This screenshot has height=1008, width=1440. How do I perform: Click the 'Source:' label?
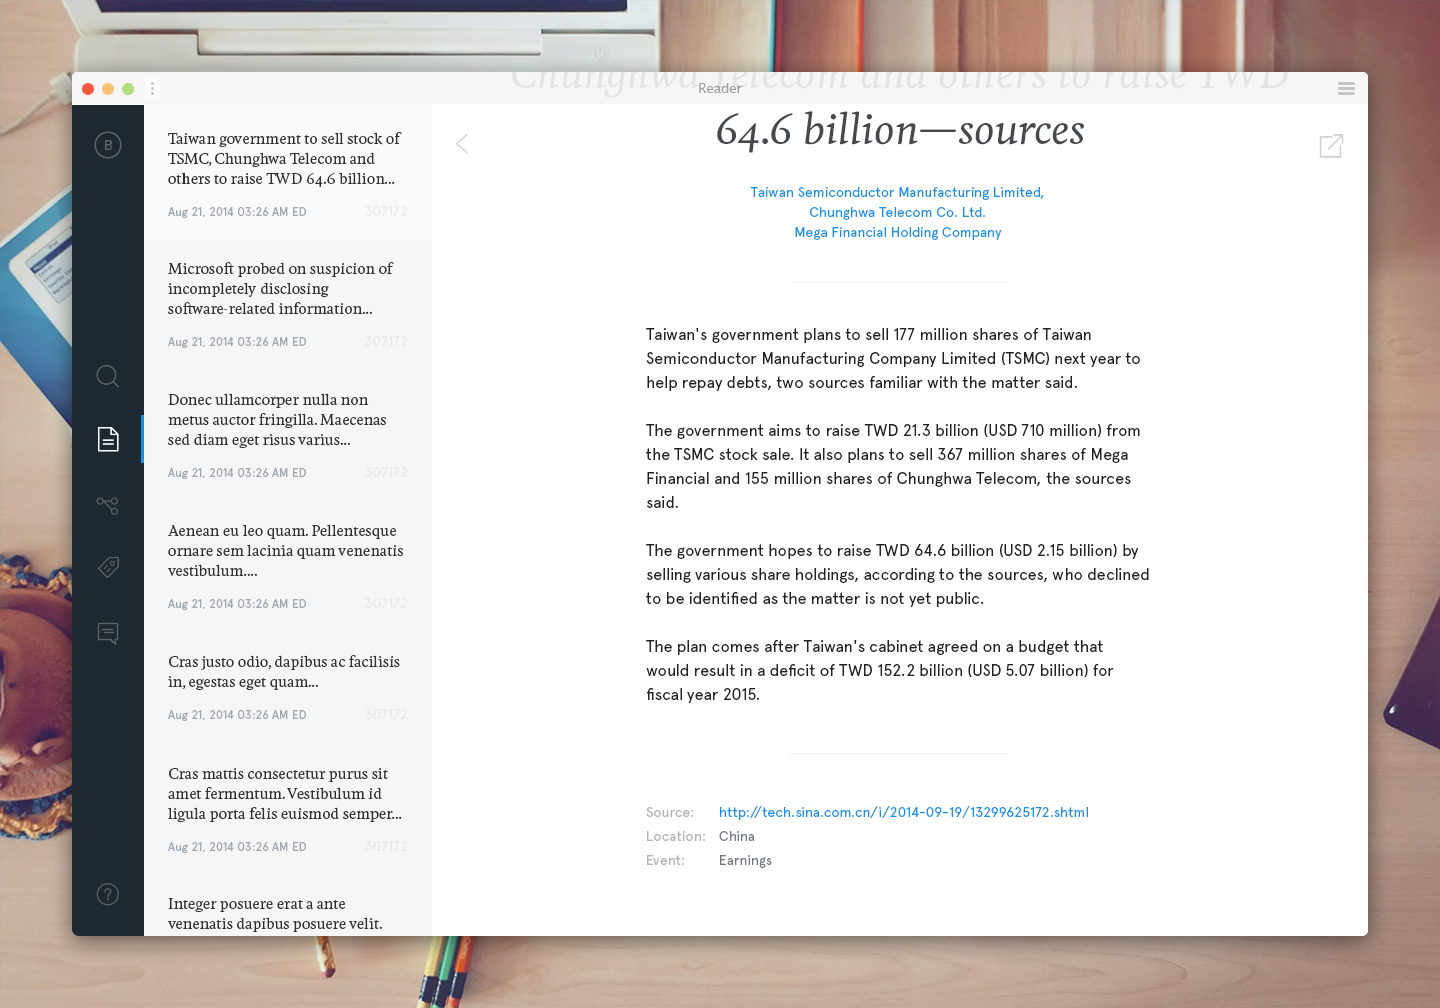pyautogui.click(x=670, y=812)
